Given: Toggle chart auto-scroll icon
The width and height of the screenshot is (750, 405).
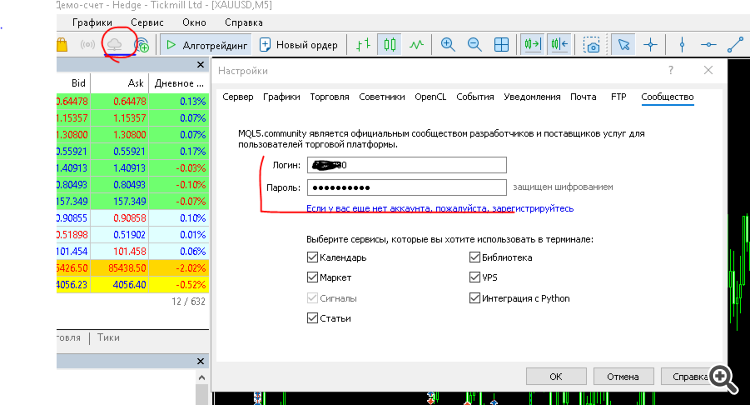Looking at the screenshot, I should coord(532,45).
